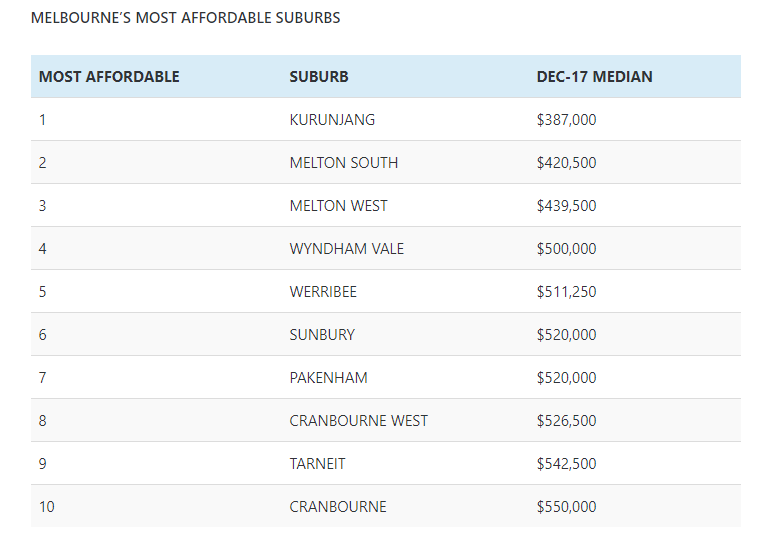This screenshot has height=545, width=758.
Task: Click the Melton West suburb name
Action: tap(338, 206)
